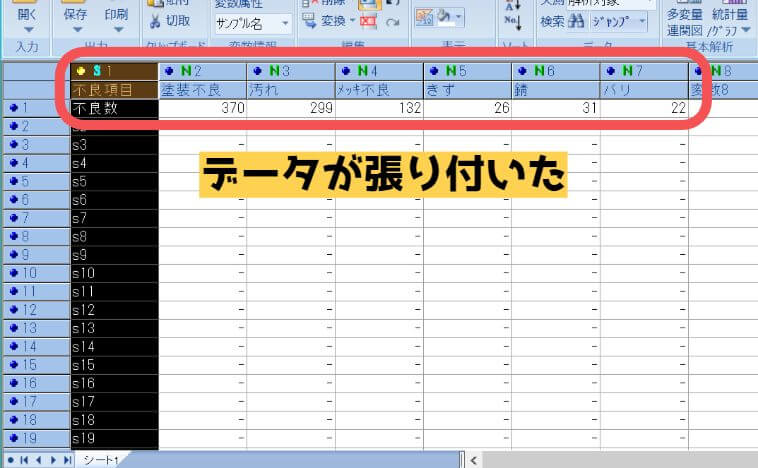Open the サンプル名 variable attribute combo box

pos(253,23)
